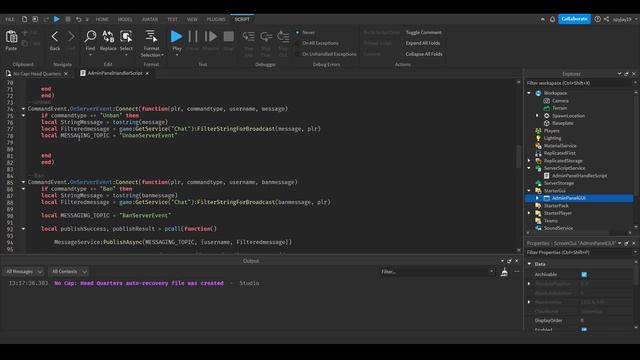This screenshot has height=360, width=640.
Task: Focus the Filter Properties input
Action: [x=578, y=252]
